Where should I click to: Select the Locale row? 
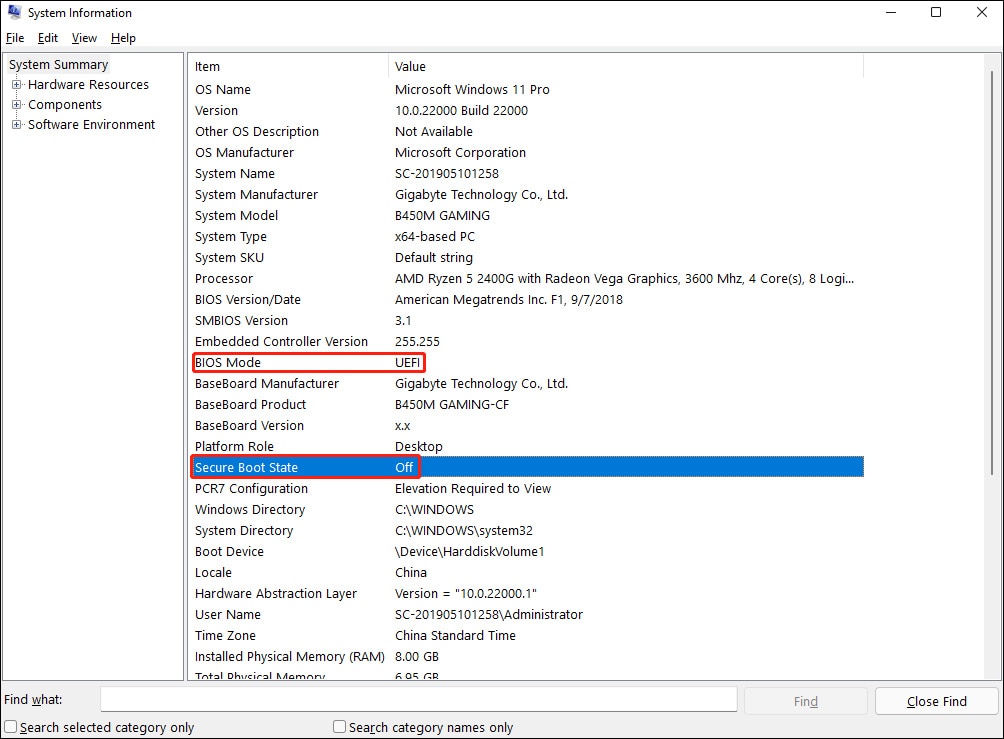[527, 573]
